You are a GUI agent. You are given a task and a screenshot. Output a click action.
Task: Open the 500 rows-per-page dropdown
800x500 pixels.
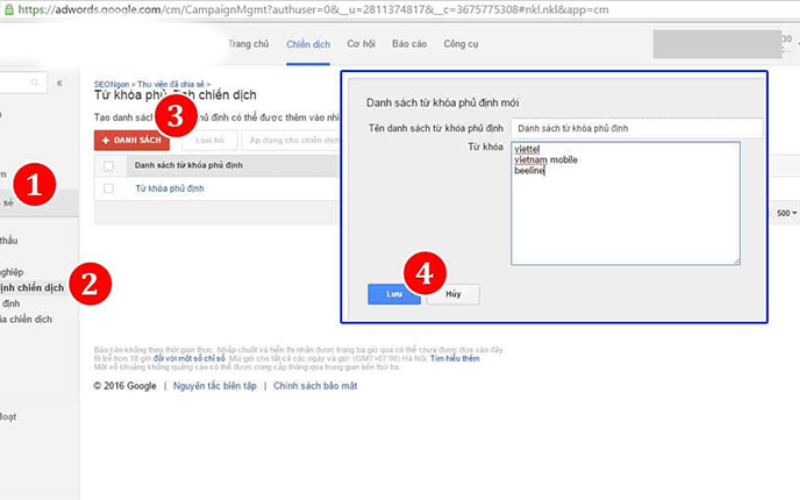pos(786,213)
